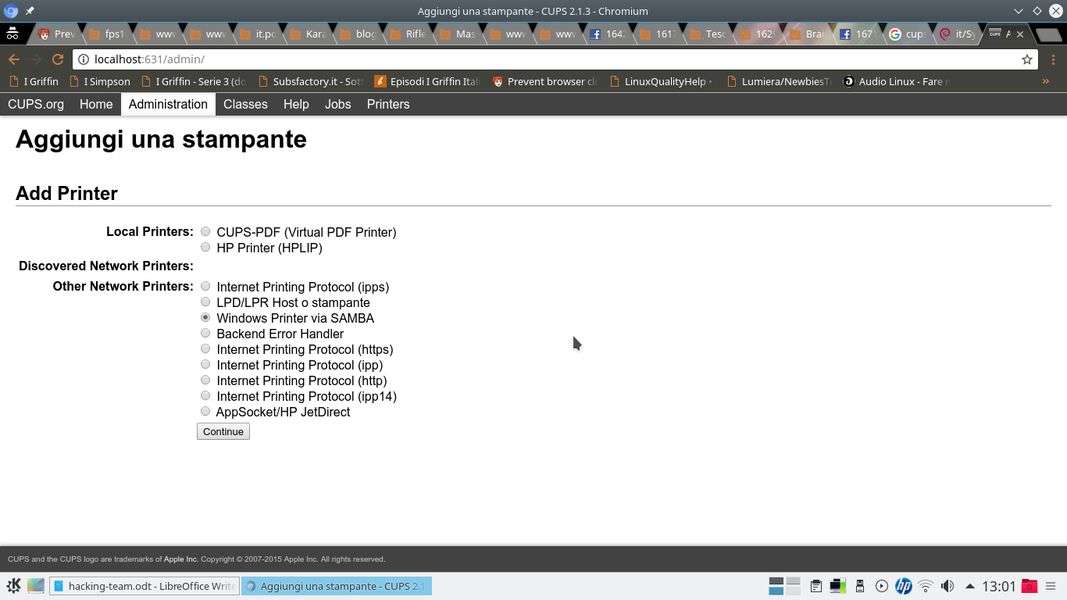Select AppSocket/HP JetDirect radio button
This screenshot has height=600, width=1067.
pyautogui.click(x=206, y=412)
